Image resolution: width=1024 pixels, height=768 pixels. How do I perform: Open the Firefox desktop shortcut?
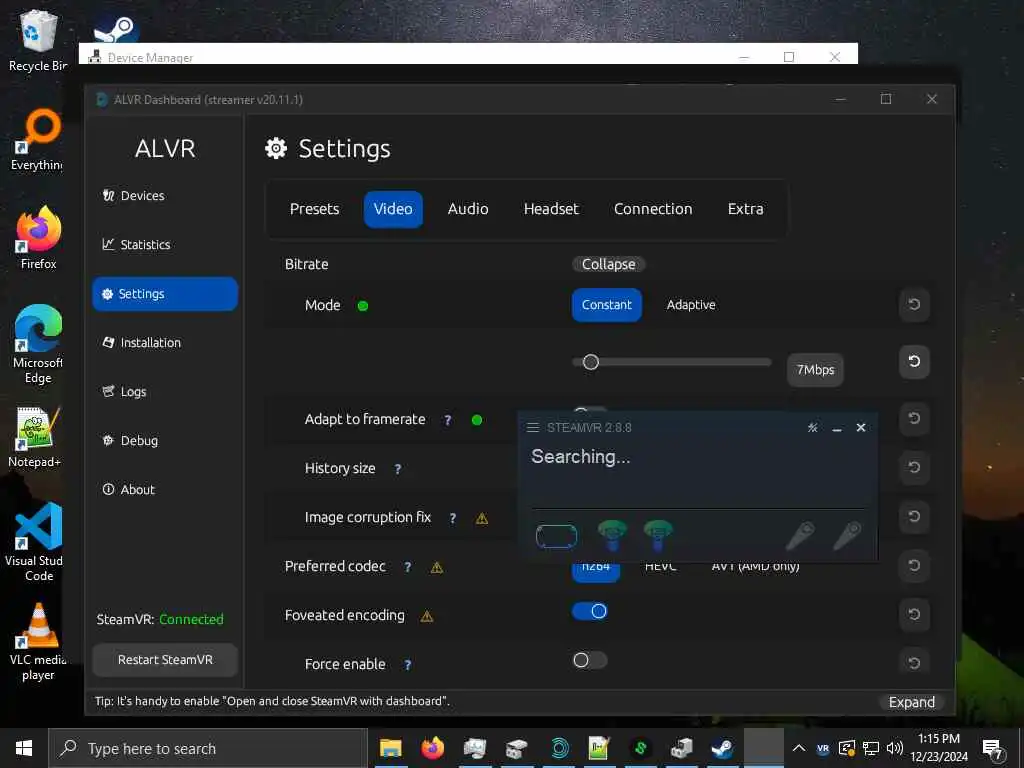point(38,238)
